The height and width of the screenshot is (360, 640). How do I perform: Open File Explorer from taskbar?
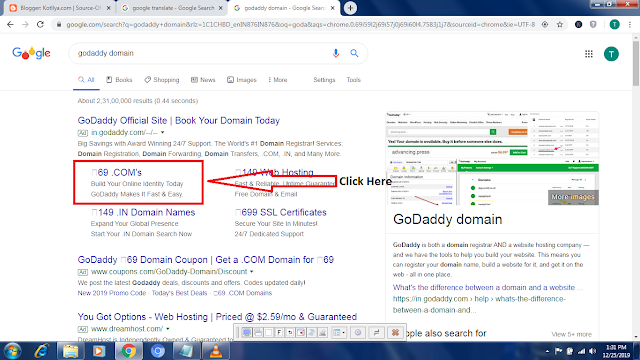[x=70, y=351]
